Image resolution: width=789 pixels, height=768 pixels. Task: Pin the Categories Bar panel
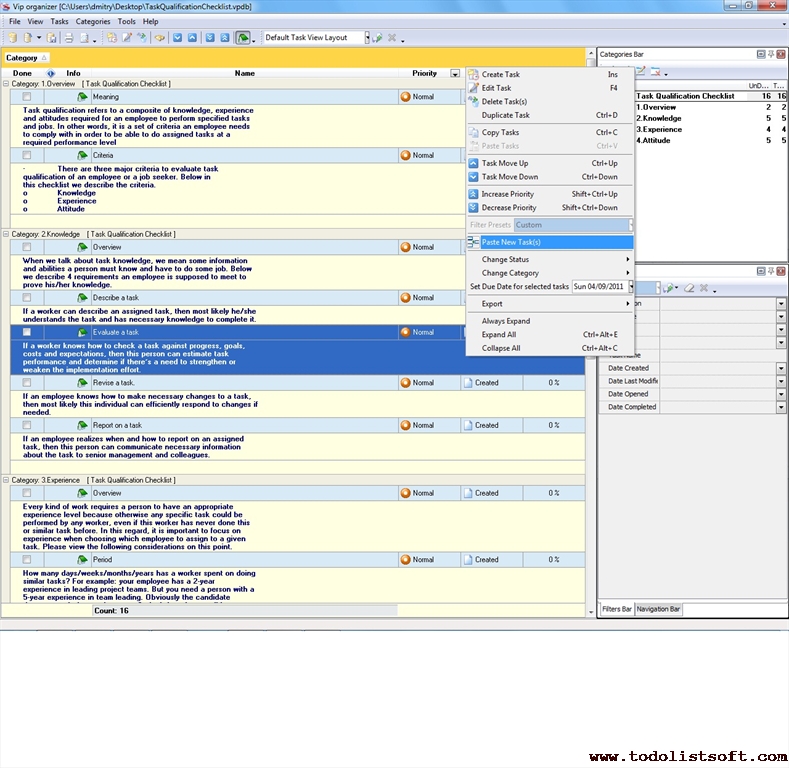[771, 54]
